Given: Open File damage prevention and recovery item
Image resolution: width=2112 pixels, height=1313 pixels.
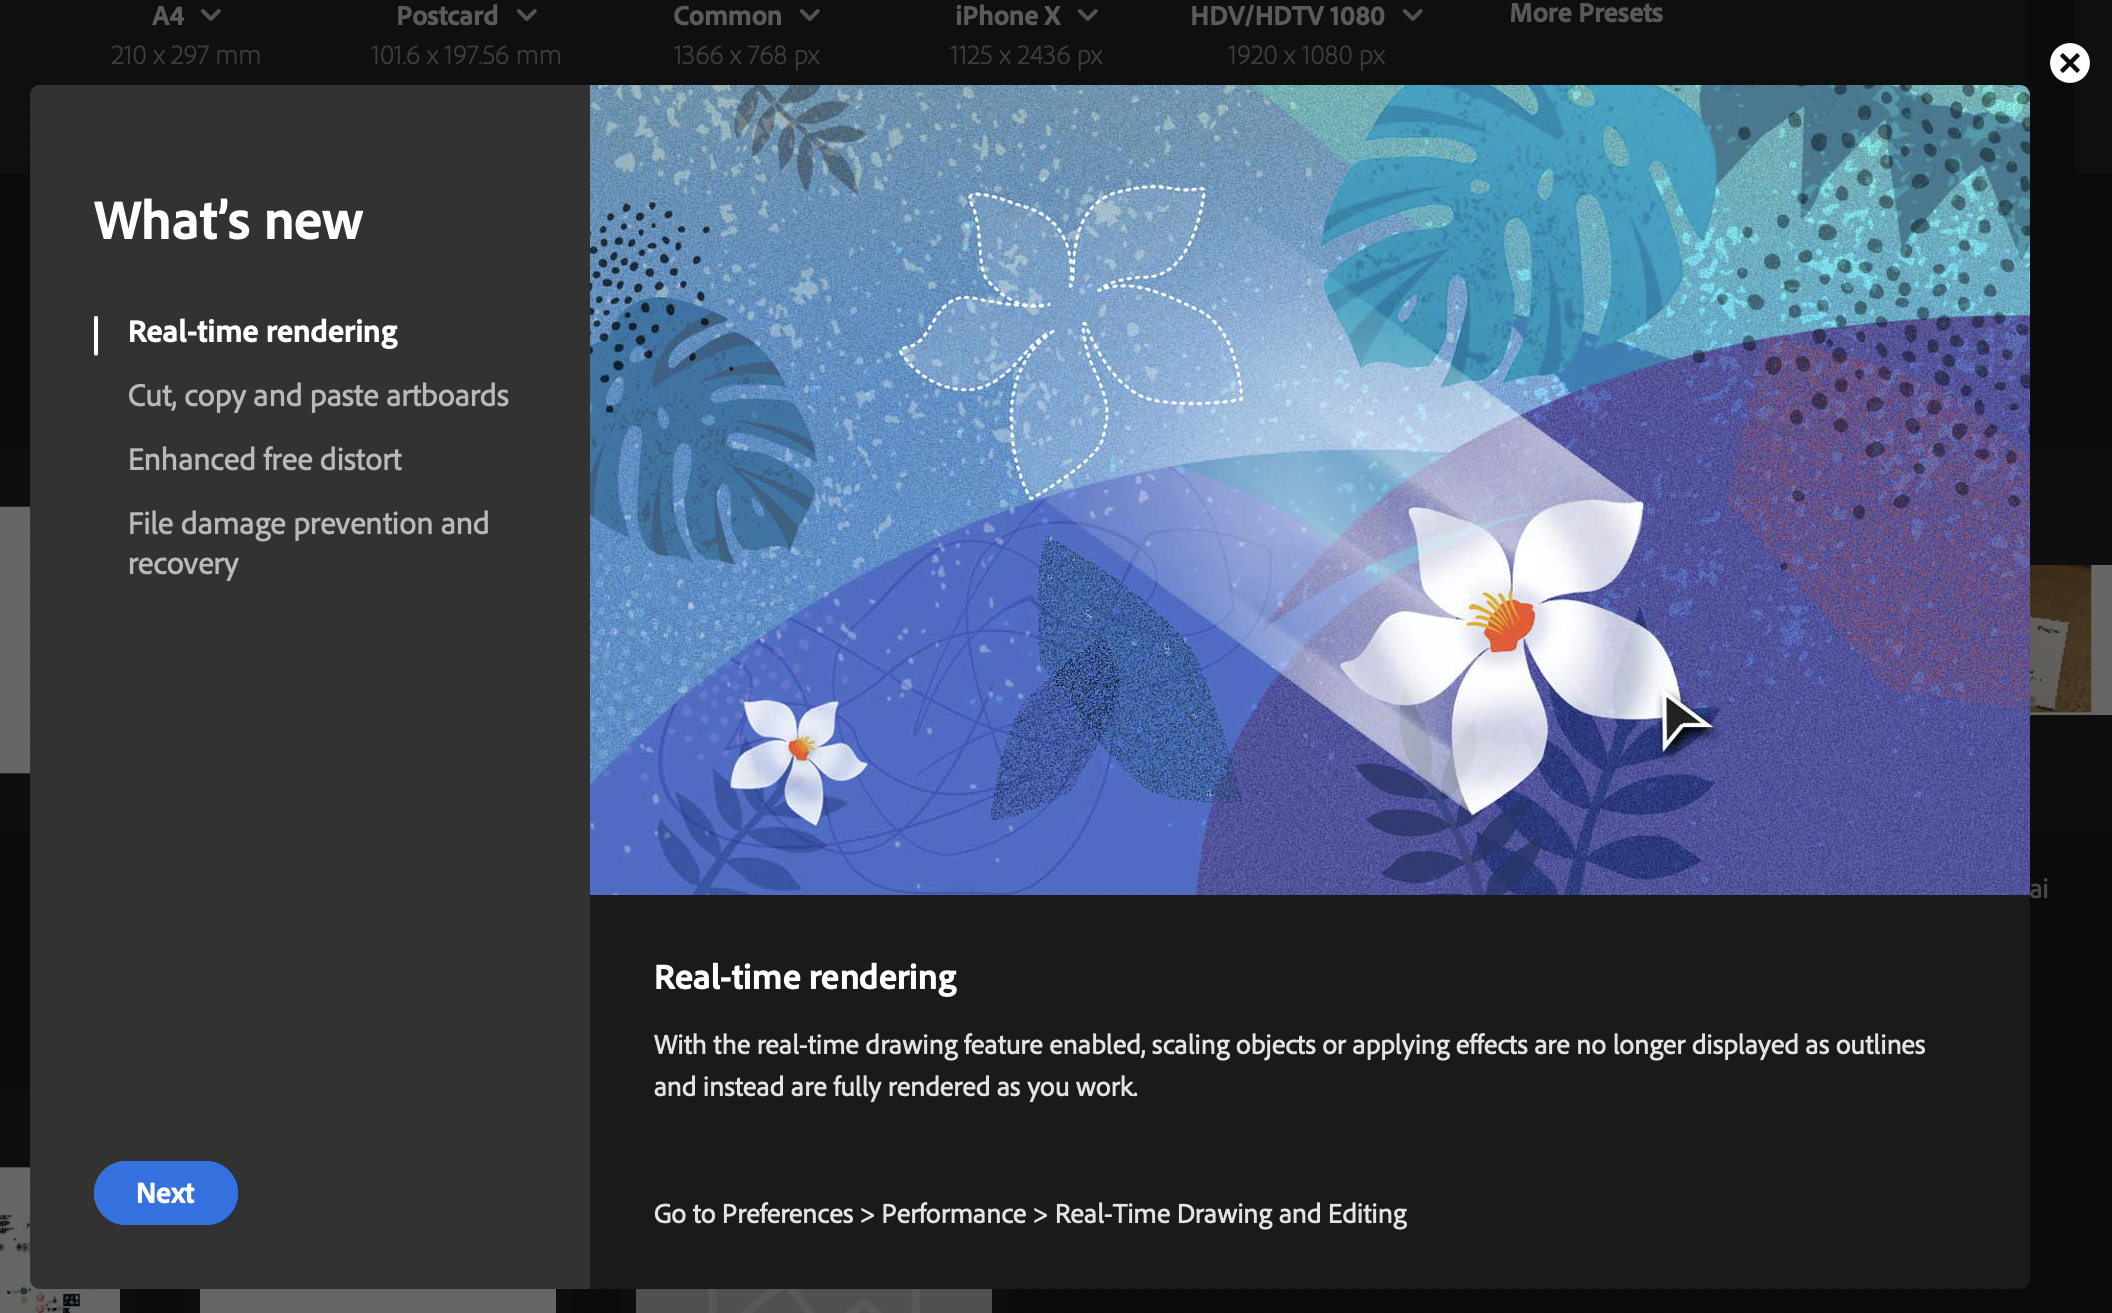Looking at the screenshot, I should (x=308, y=543).
